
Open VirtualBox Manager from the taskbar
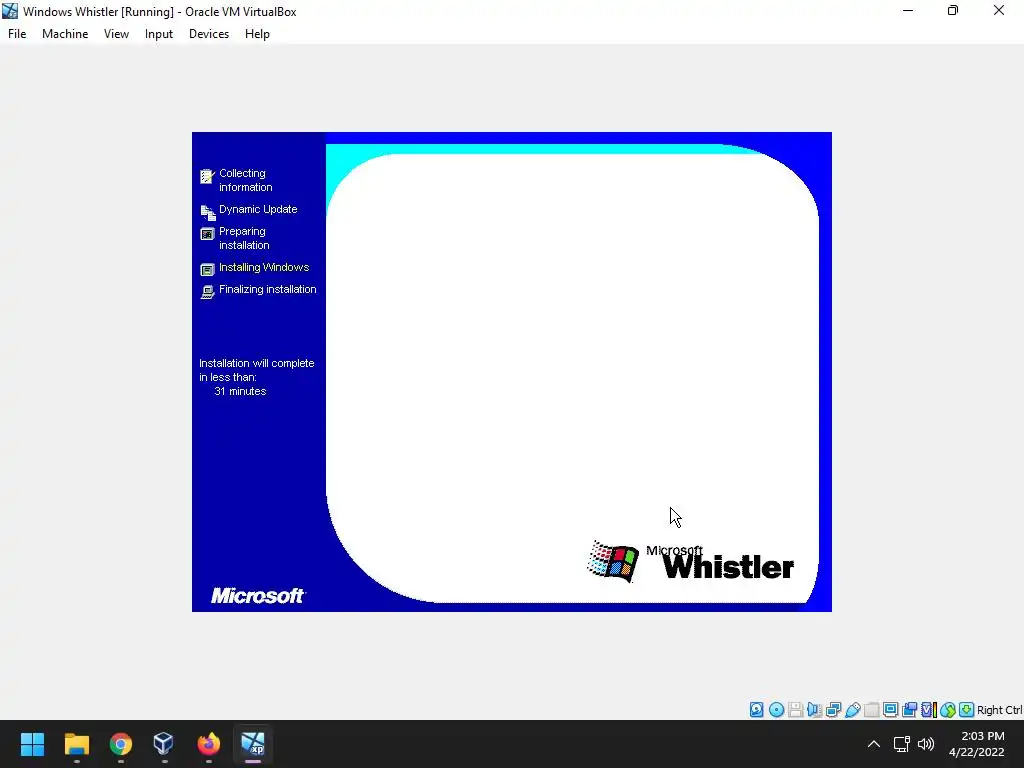pyautogui.click(x=164, y=744)
